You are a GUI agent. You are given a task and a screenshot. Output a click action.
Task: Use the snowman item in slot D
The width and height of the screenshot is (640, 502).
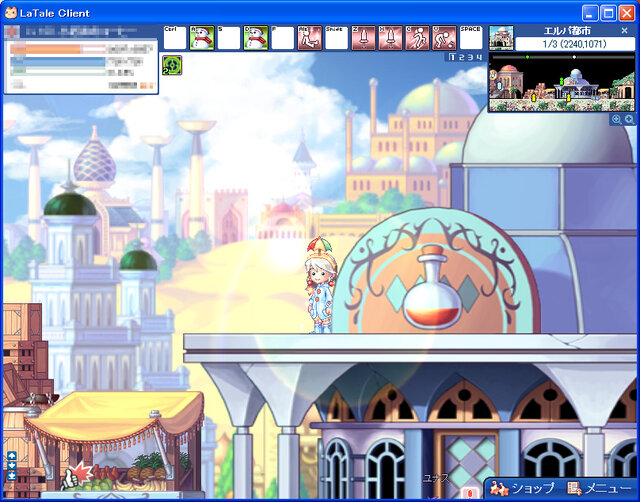coord(256,38)
